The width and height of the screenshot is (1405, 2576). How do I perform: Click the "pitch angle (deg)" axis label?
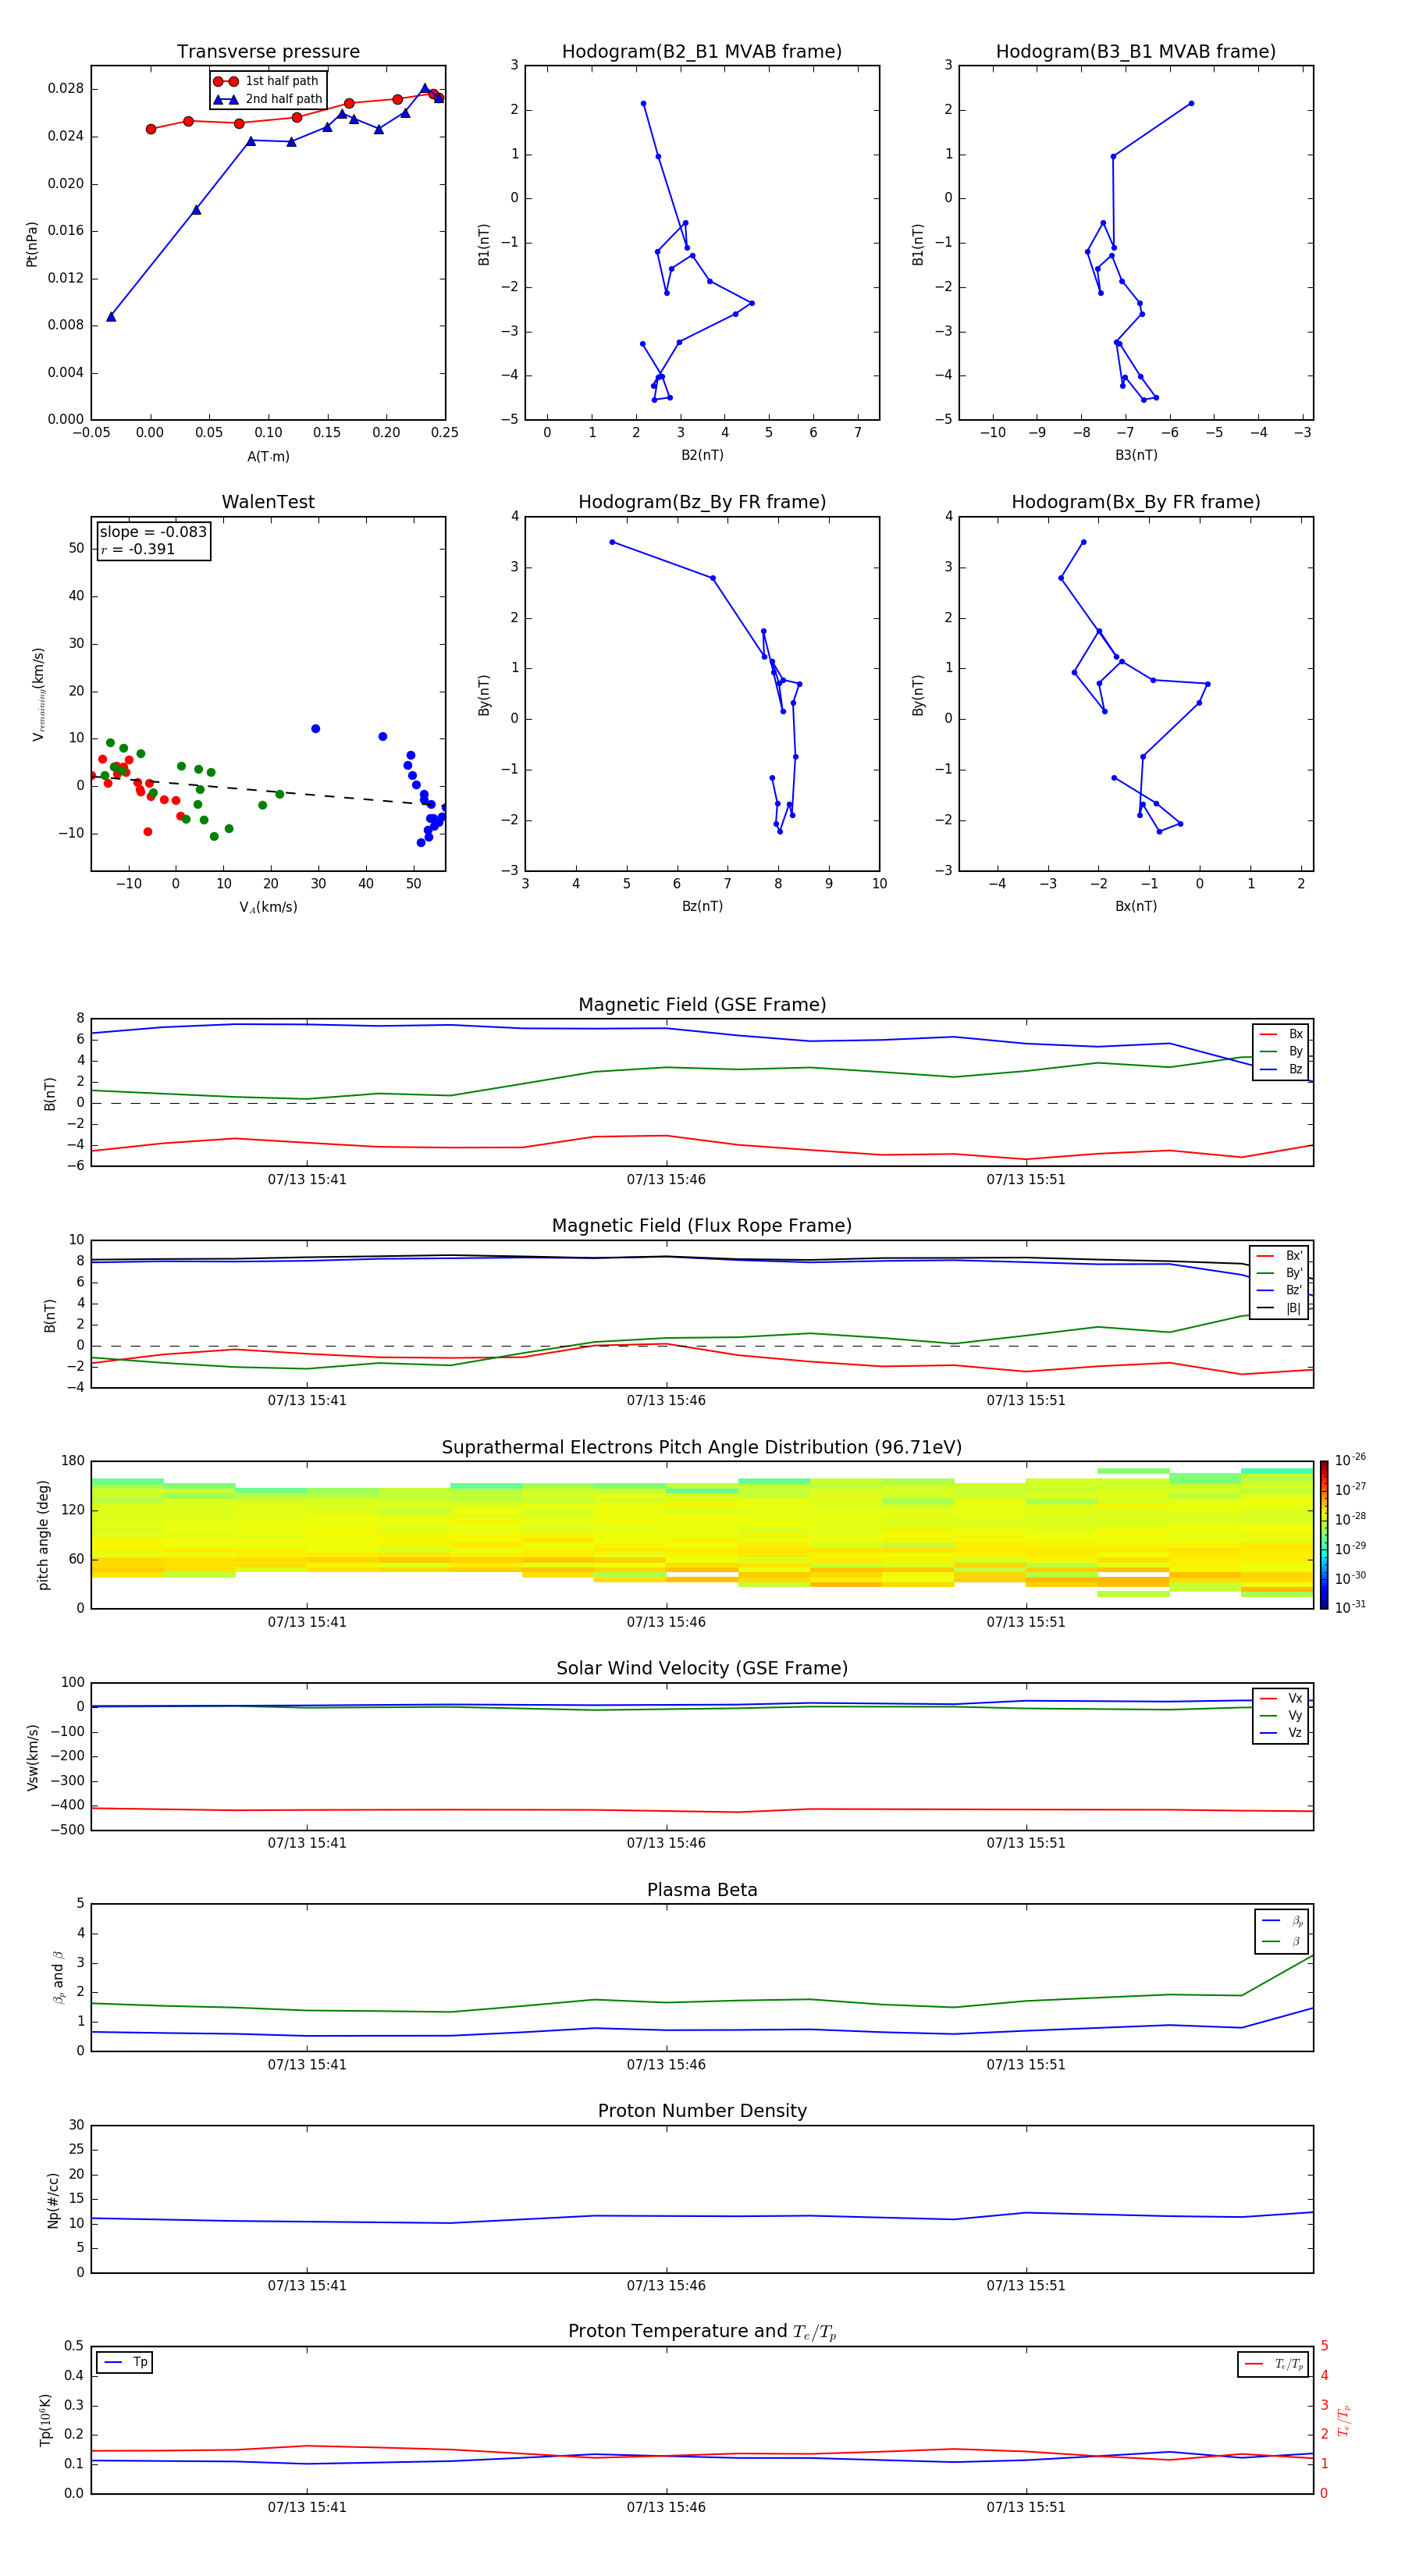point(43,1535)
